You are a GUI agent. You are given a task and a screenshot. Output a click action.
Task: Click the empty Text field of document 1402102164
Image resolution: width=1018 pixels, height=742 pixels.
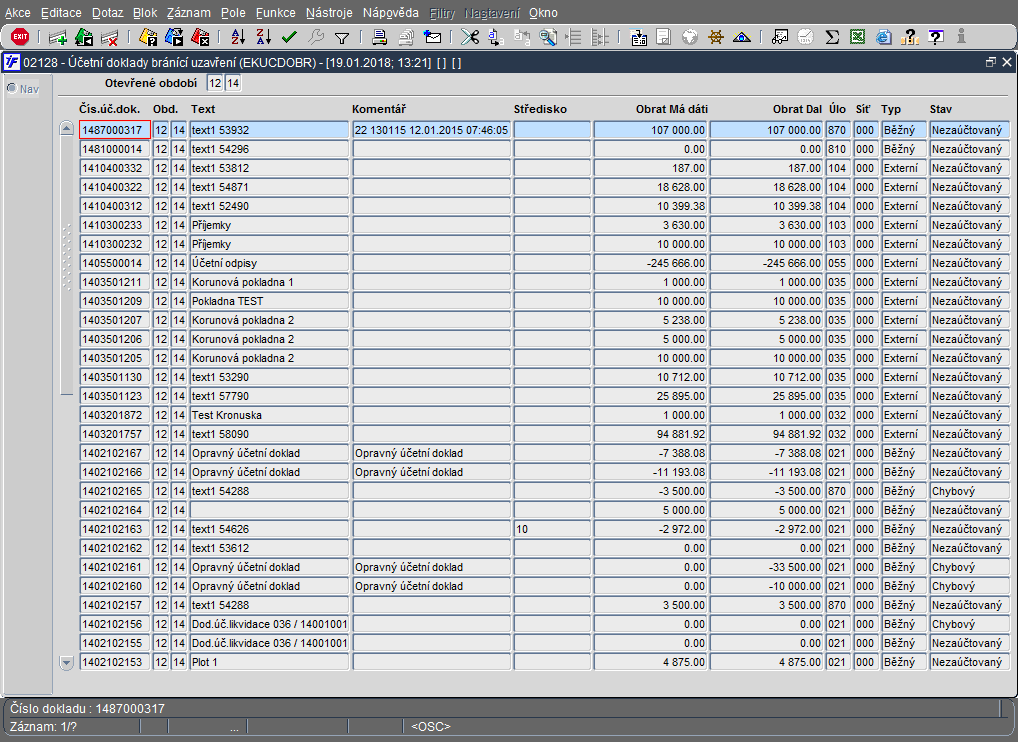268,510
